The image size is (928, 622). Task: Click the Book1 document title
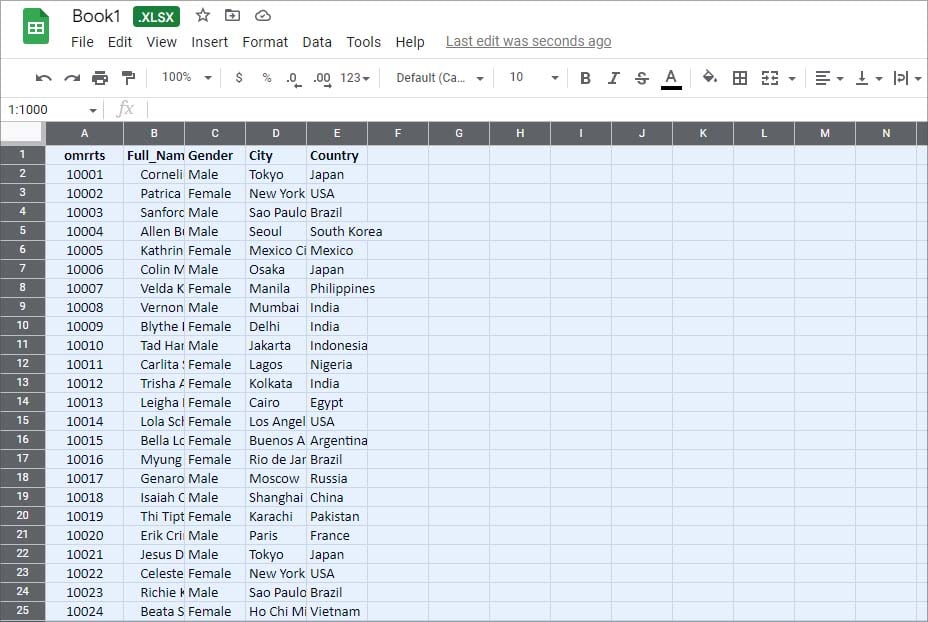click(x=96, y=16)
